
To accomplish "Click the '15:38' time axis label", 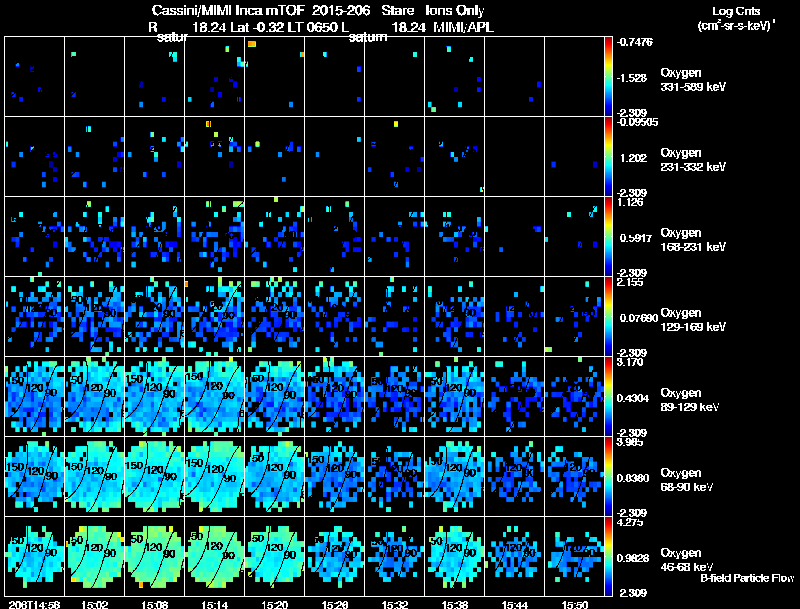I will tap(455, 604).
